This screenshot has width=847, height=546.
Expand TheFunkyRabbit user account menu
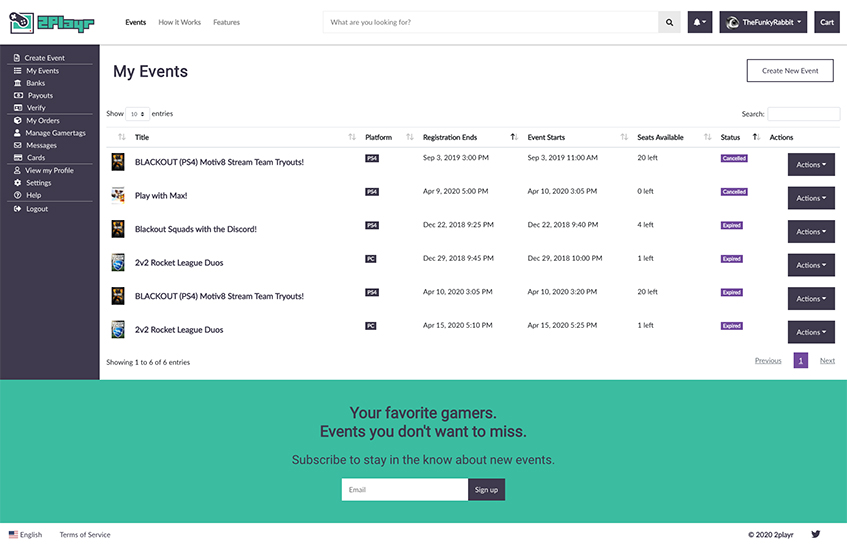tap(763, 22)
